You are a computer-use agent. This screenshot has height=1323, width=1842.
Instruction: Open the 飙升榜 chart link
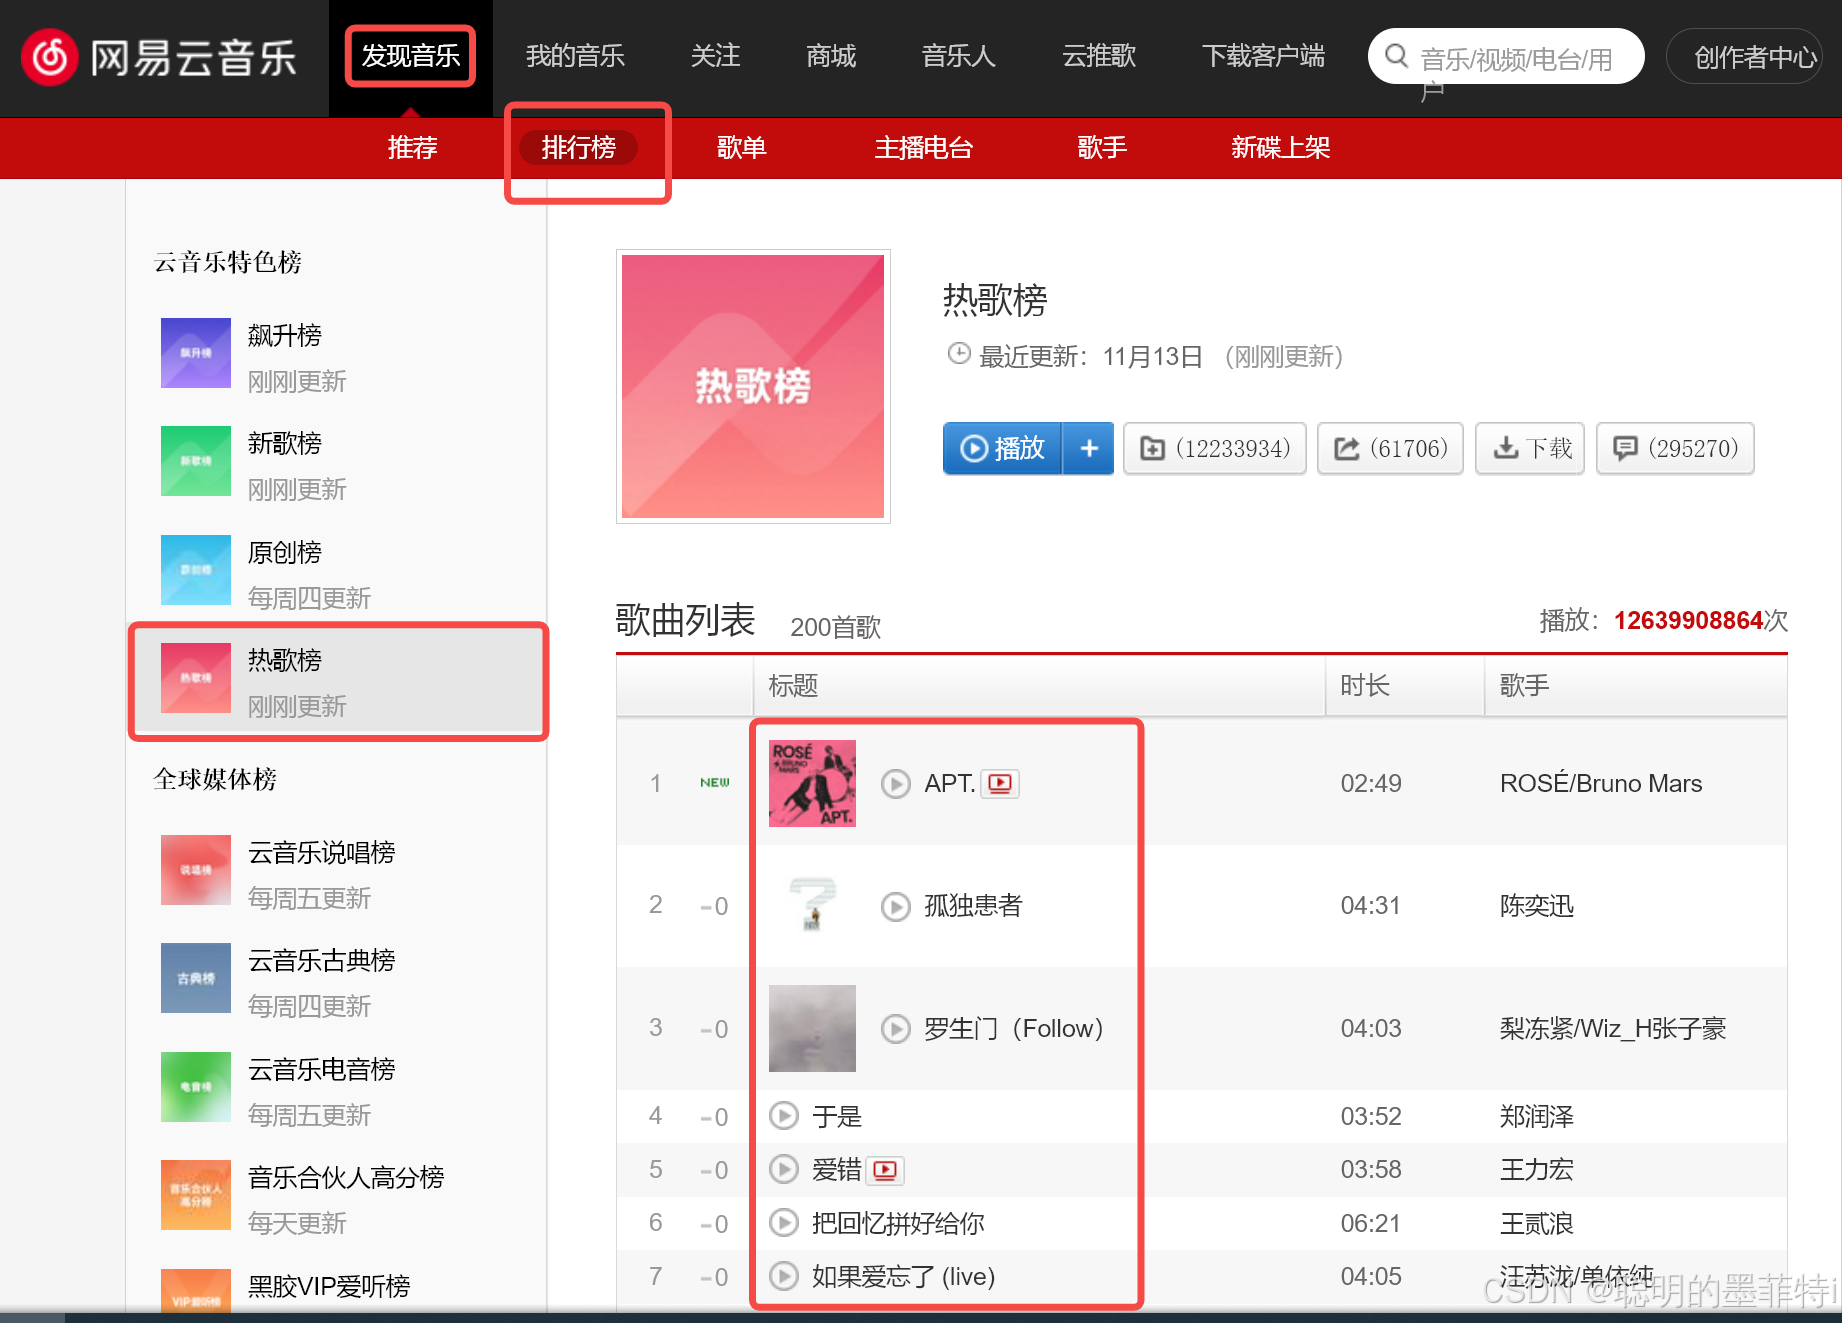(285, 336)
